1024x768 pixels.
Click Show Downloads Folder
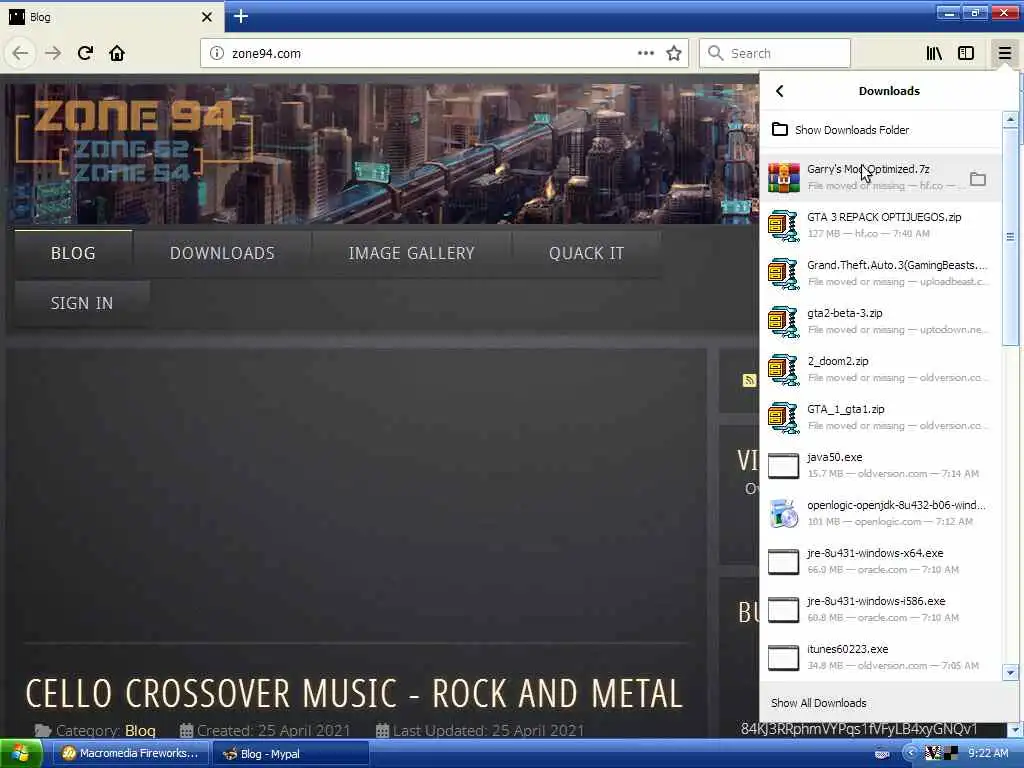coord(880,130)
